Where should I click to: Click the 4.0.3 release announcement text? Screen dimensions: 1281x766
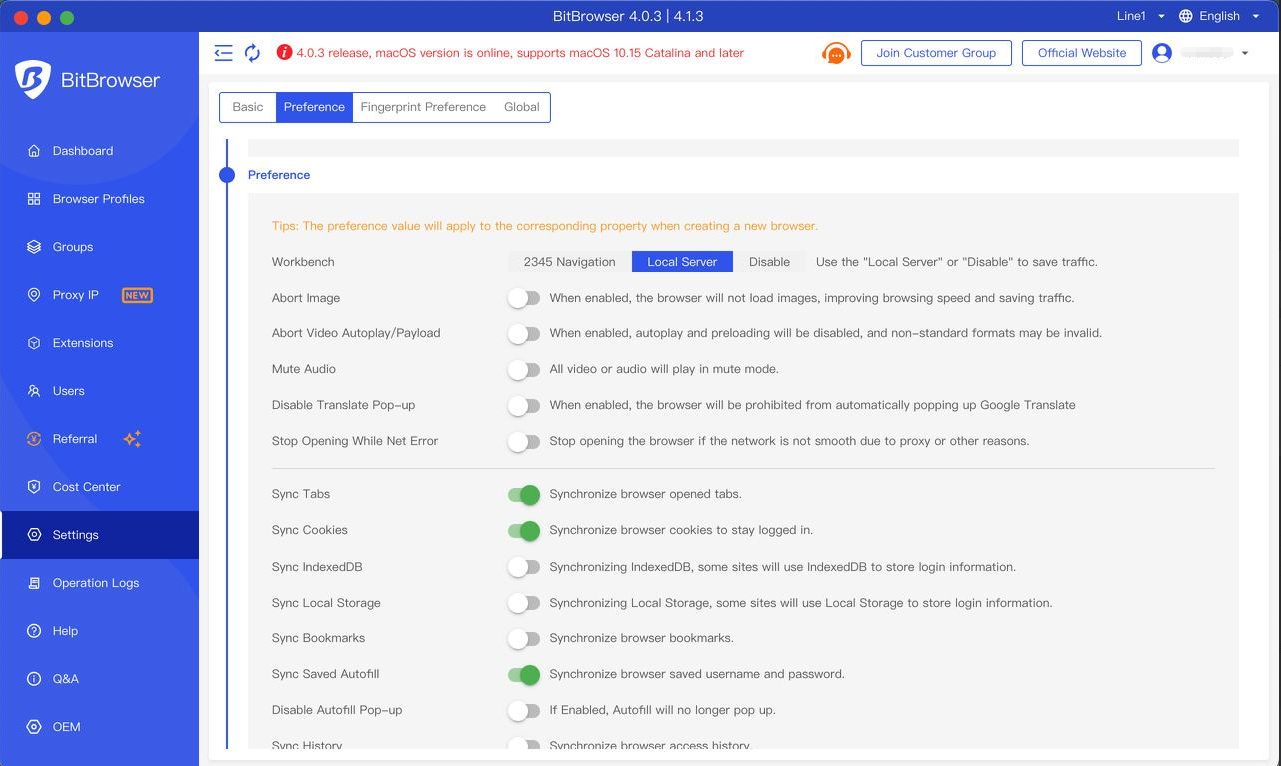click(520, 53)
